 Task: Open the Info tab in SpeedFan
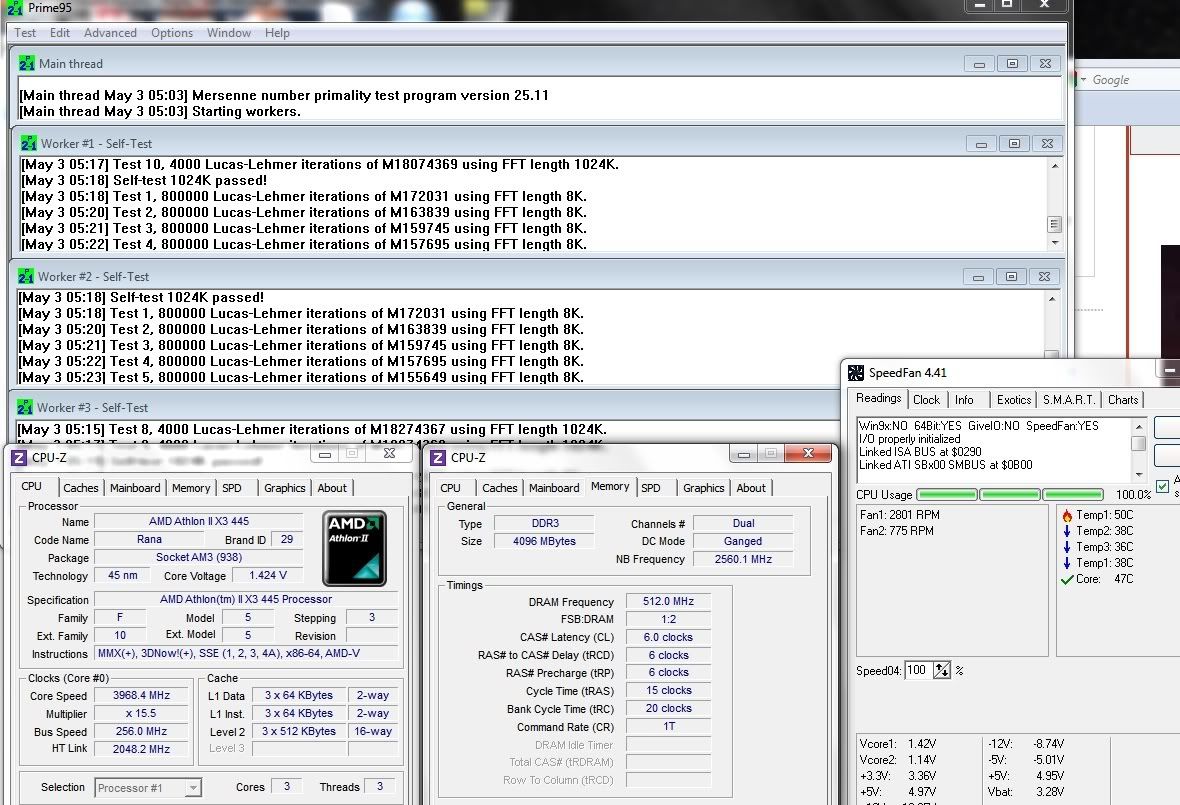tap(964, 399)
